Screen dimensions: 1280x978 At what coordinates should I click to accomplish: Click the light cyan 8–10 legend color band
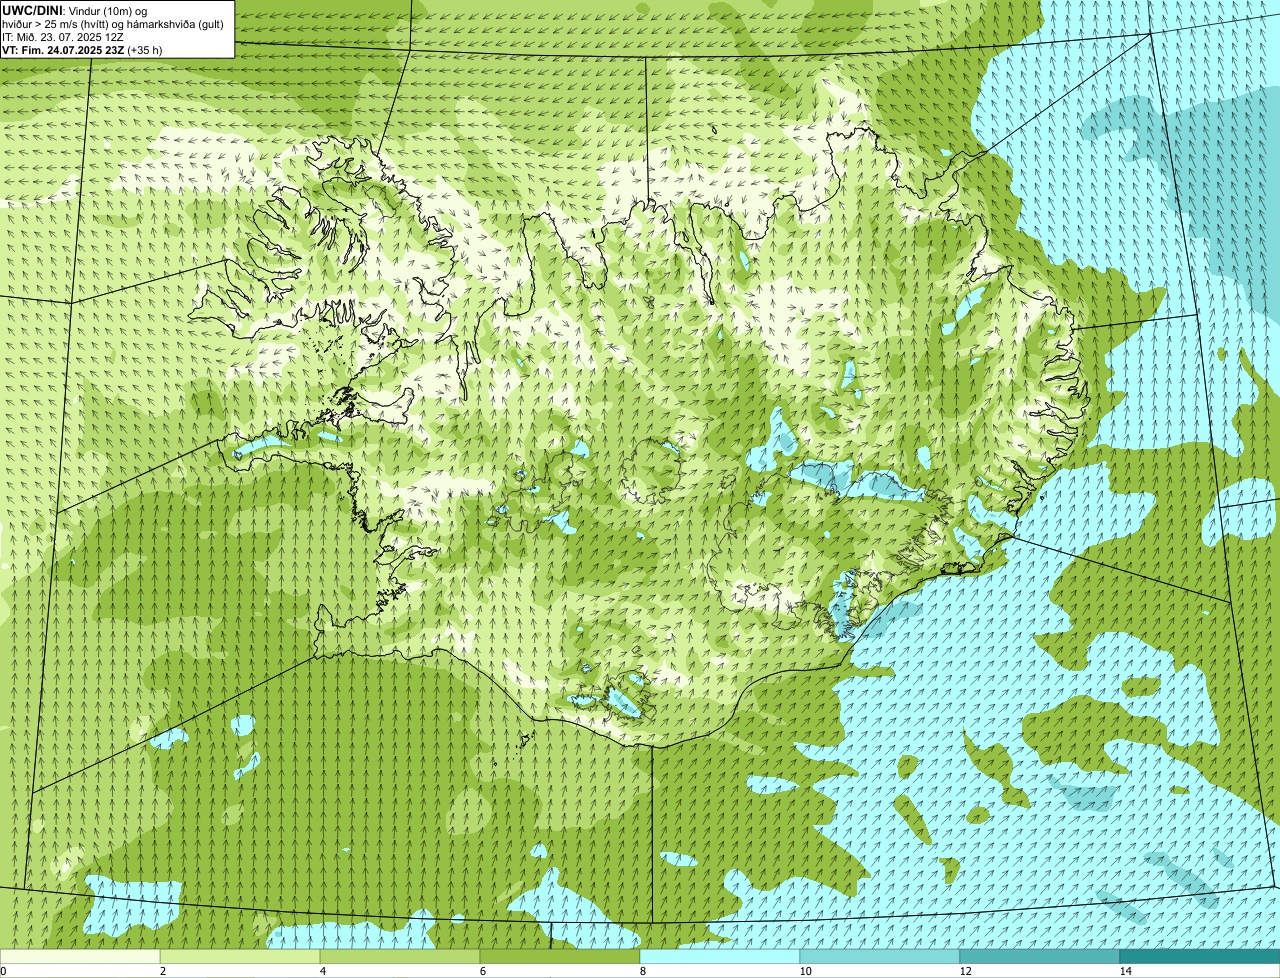720,957
